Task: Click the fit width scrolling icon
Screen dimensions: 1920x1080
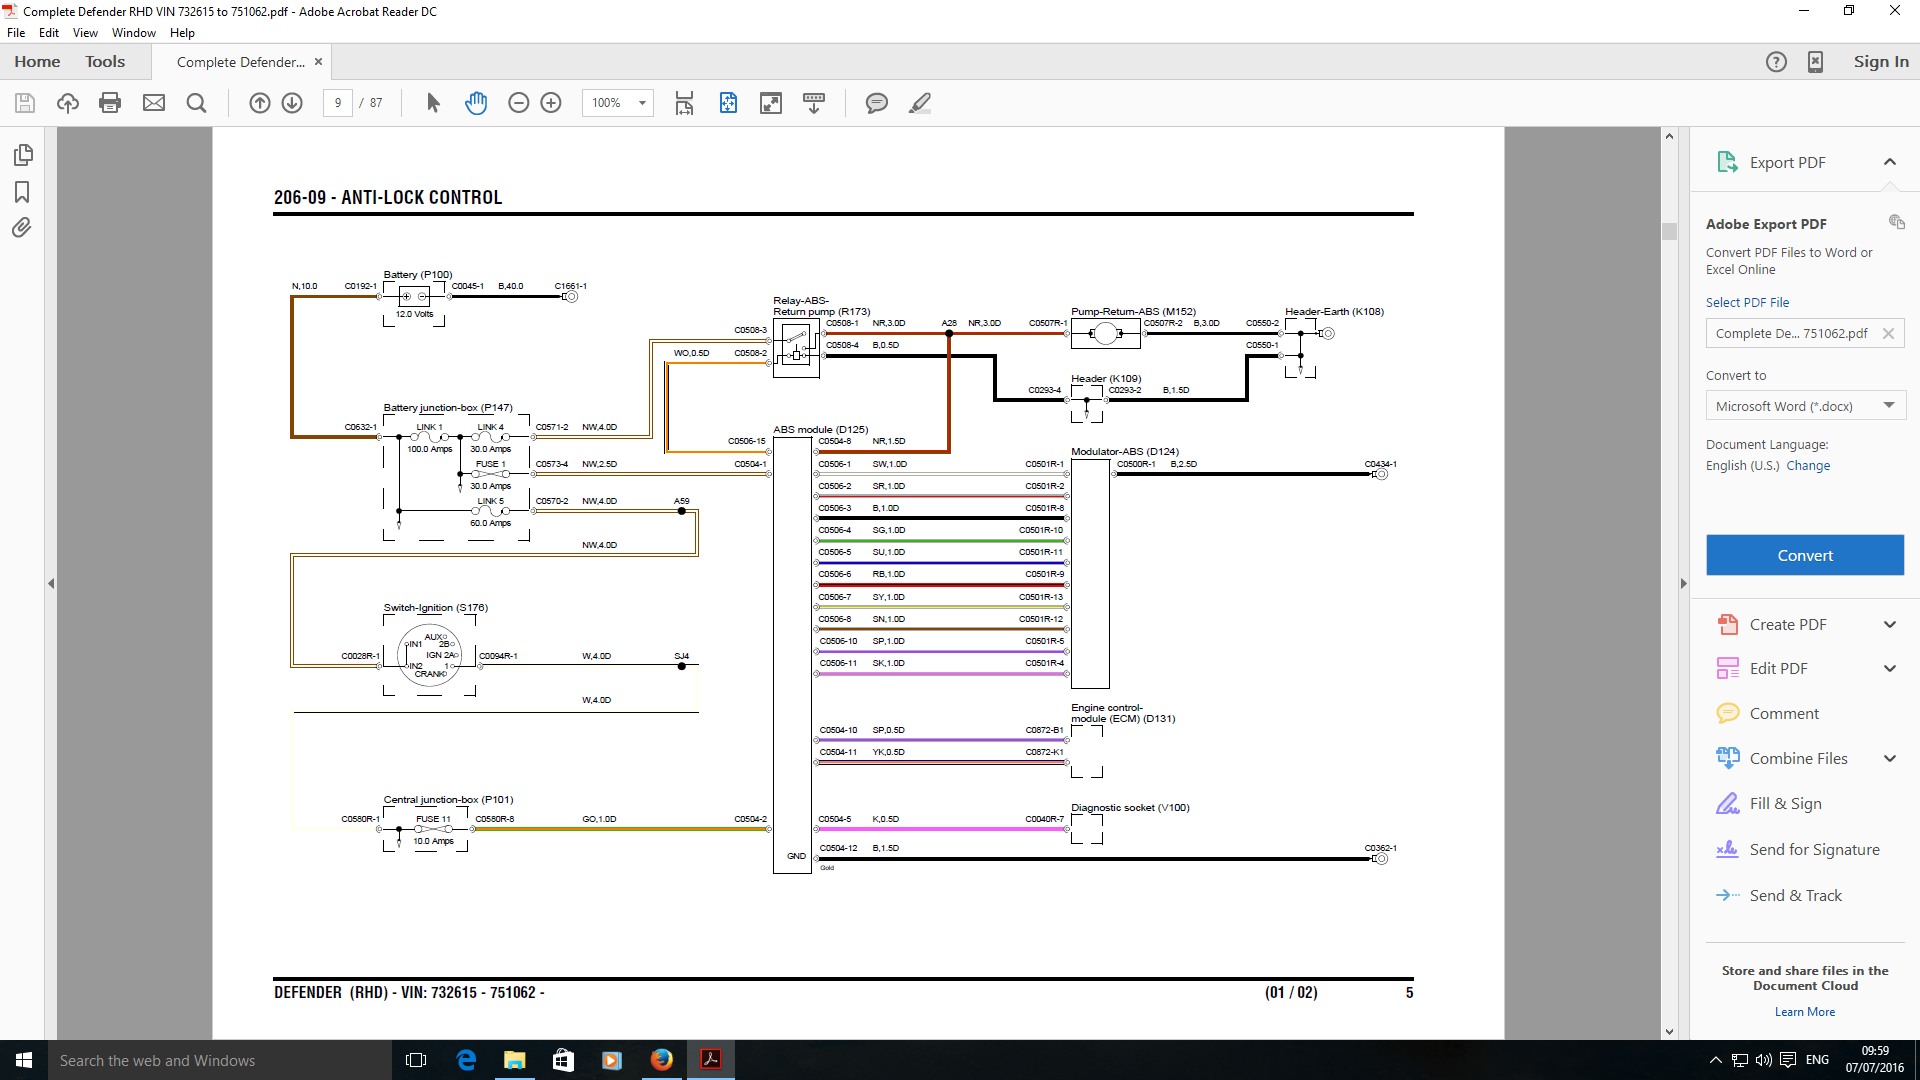Action: 685,103
